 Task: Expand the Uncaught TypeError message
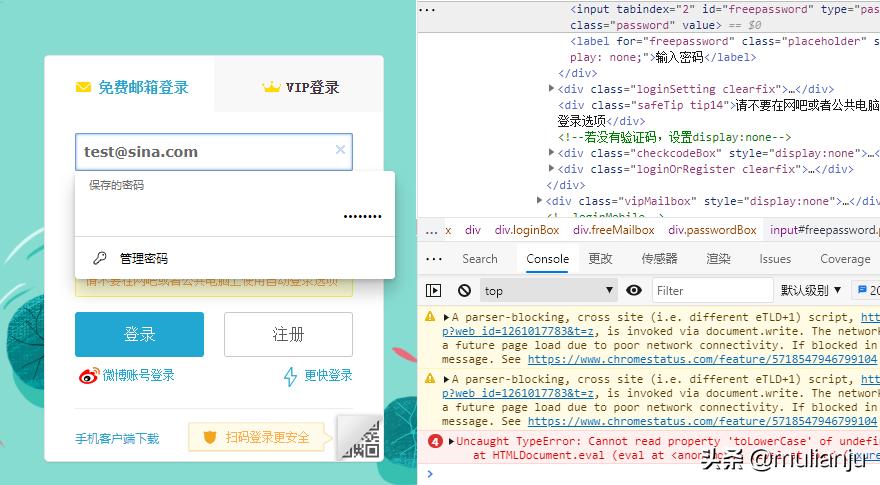coord(451,441)
